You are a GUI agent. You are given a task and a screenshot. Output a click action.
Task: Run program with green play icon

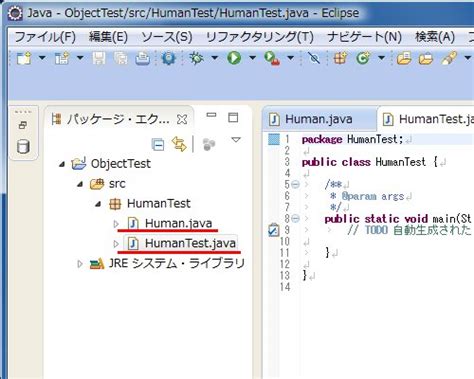point(234,58)
